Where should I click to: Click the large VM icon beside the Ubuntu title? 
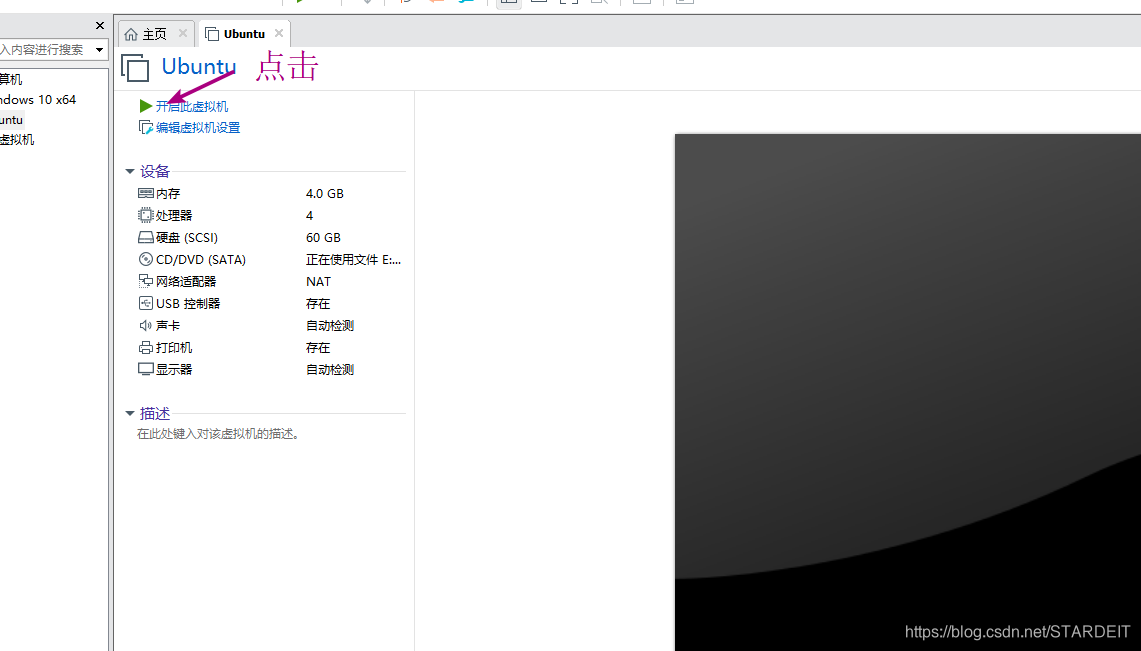135,68
